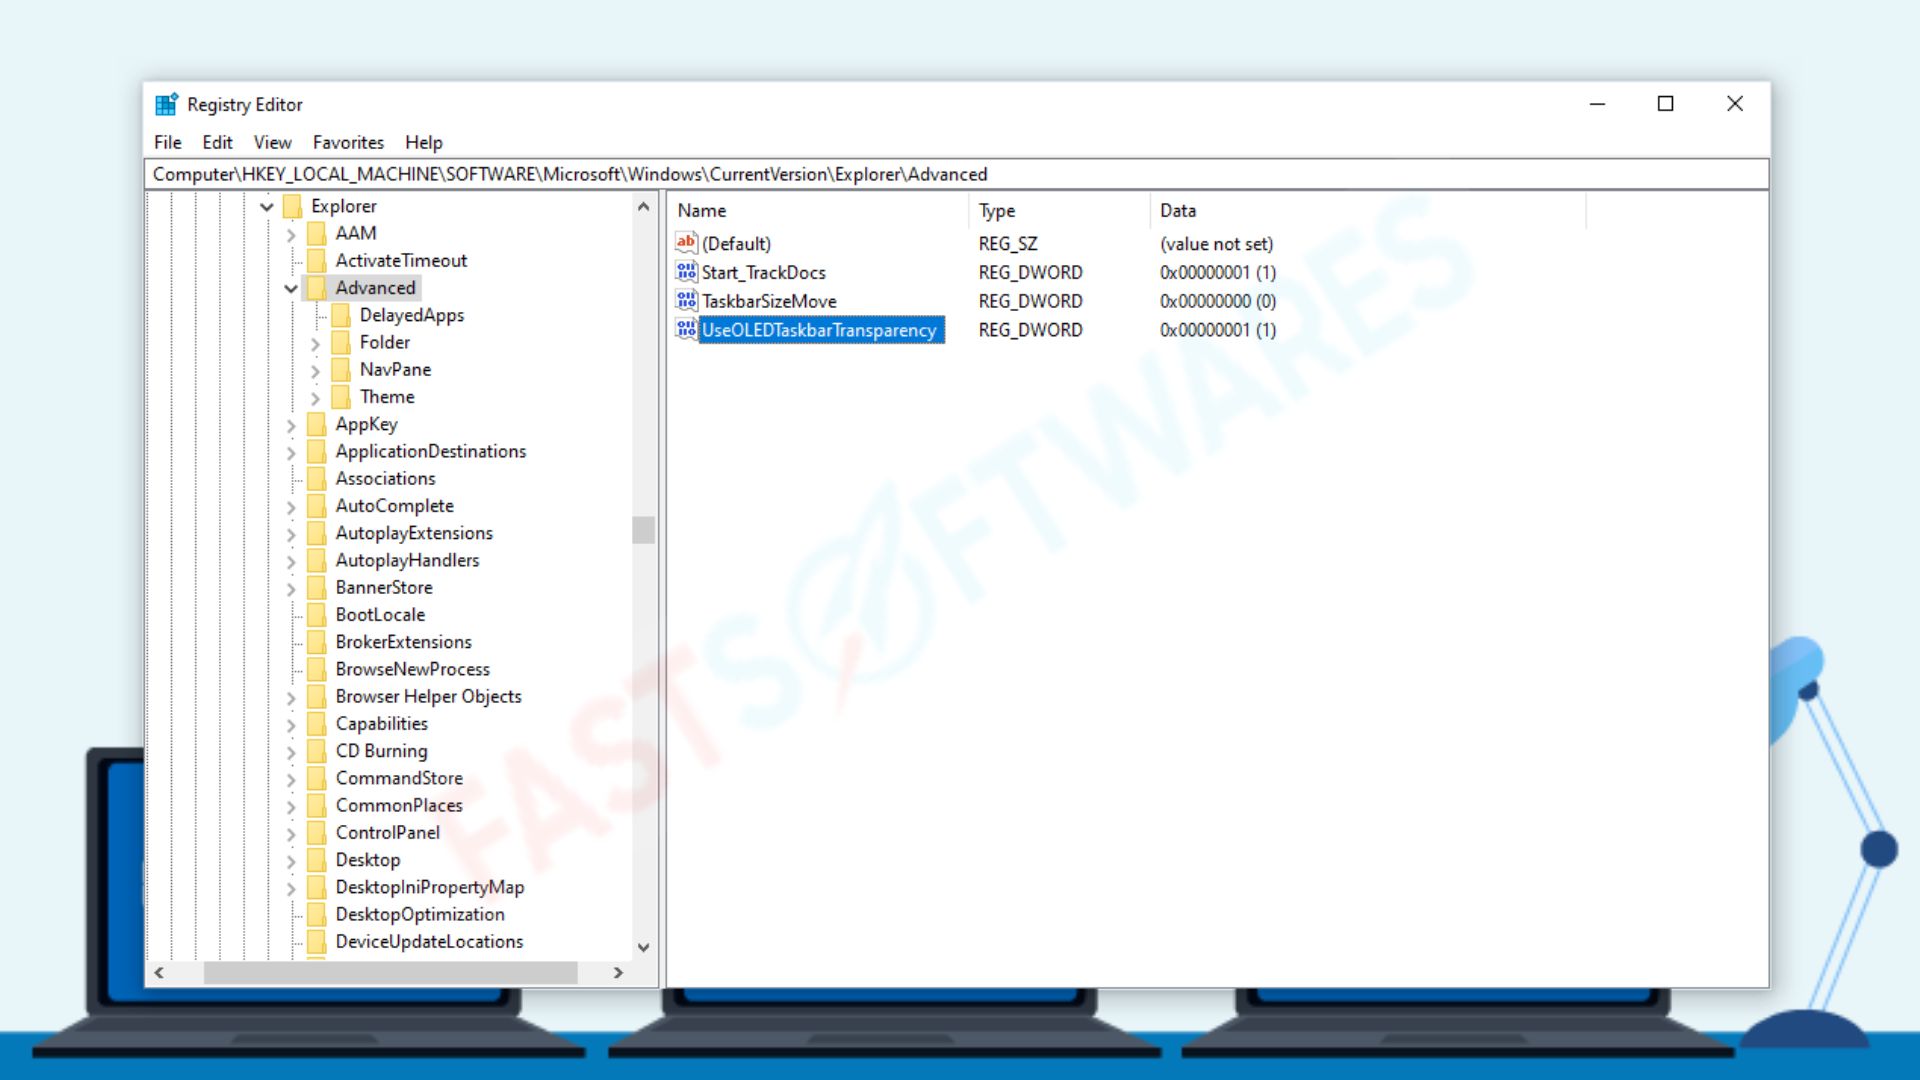The height and width of the screenshot is (1080, 1920).
Task: Click the Advanced folder icon
Action: (317, 288)
